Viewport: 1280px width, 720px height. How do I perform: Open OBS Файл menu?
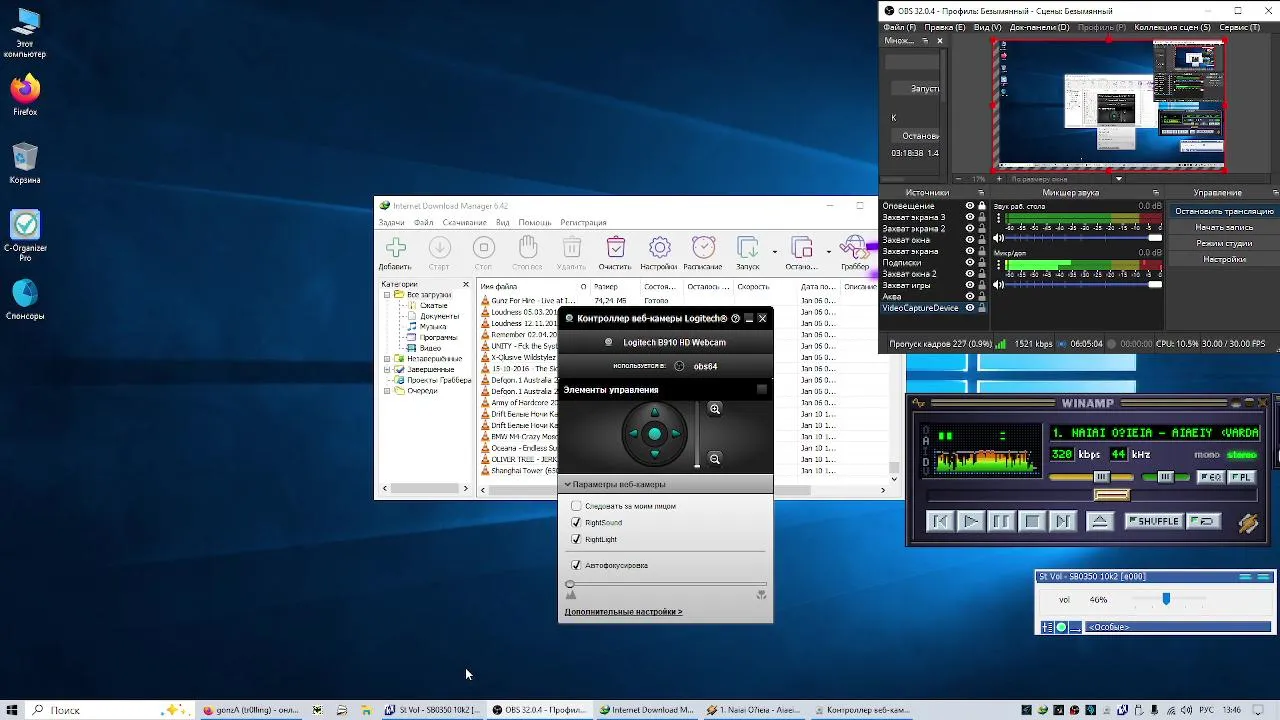click(899, 28)
